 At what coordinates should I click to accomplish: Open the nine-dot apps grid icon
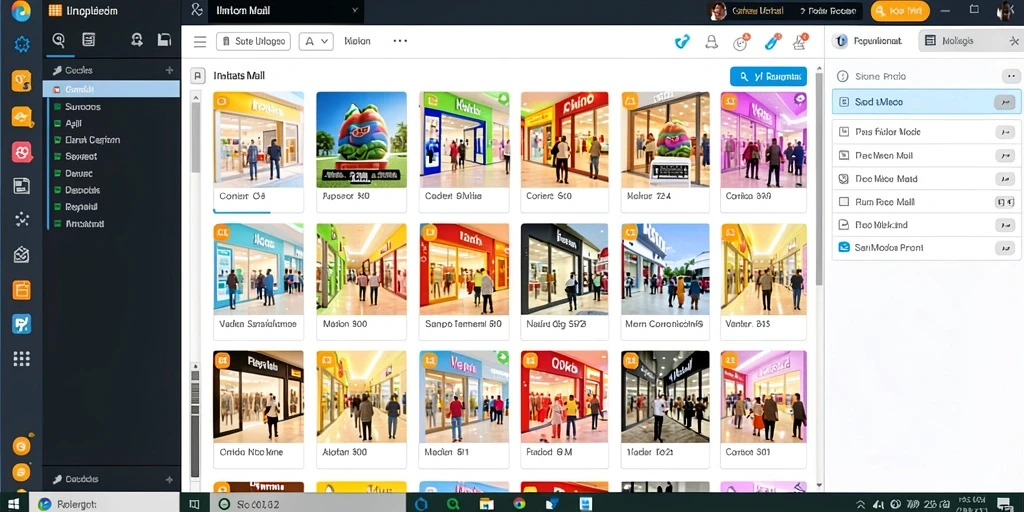[22, 359]
